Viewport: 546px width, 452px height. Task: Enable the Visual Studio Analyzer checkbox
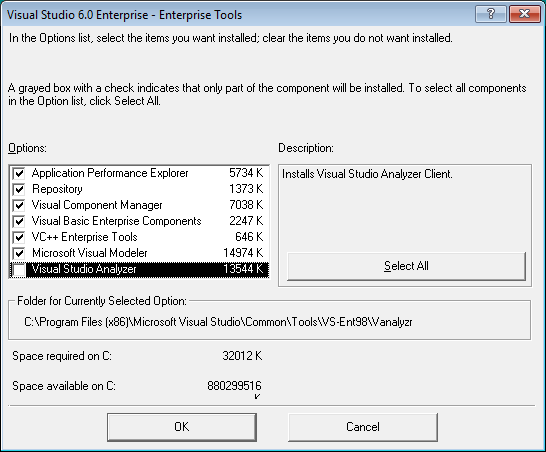point(19,270)
